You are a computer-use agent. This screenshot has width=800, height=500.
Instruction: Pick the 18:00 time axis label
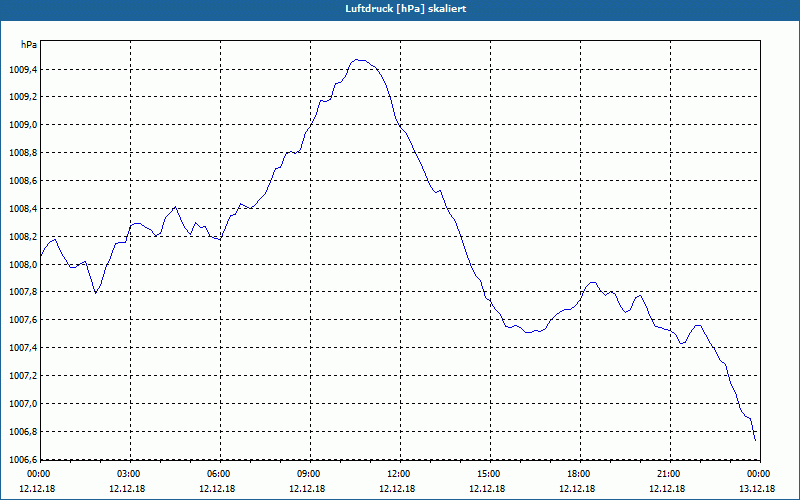tap(578, 474)
